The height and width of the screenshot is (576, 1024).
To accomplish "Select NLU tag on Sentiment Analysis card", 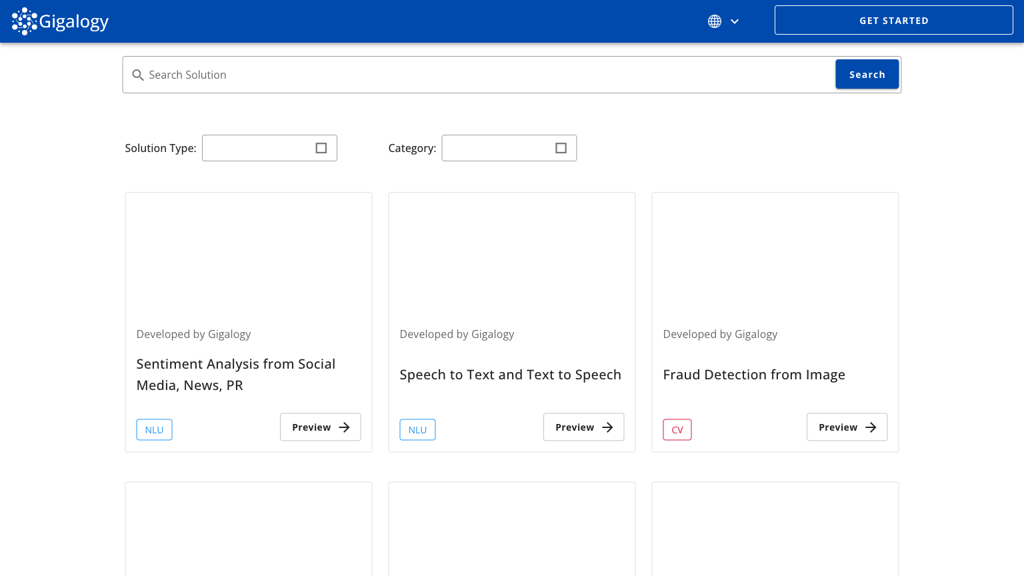I will [154, 430].
